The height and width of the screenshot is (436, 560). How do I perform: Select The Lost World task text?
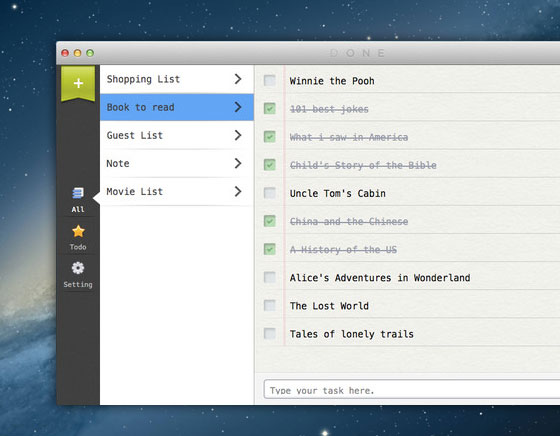click(329, 306)
